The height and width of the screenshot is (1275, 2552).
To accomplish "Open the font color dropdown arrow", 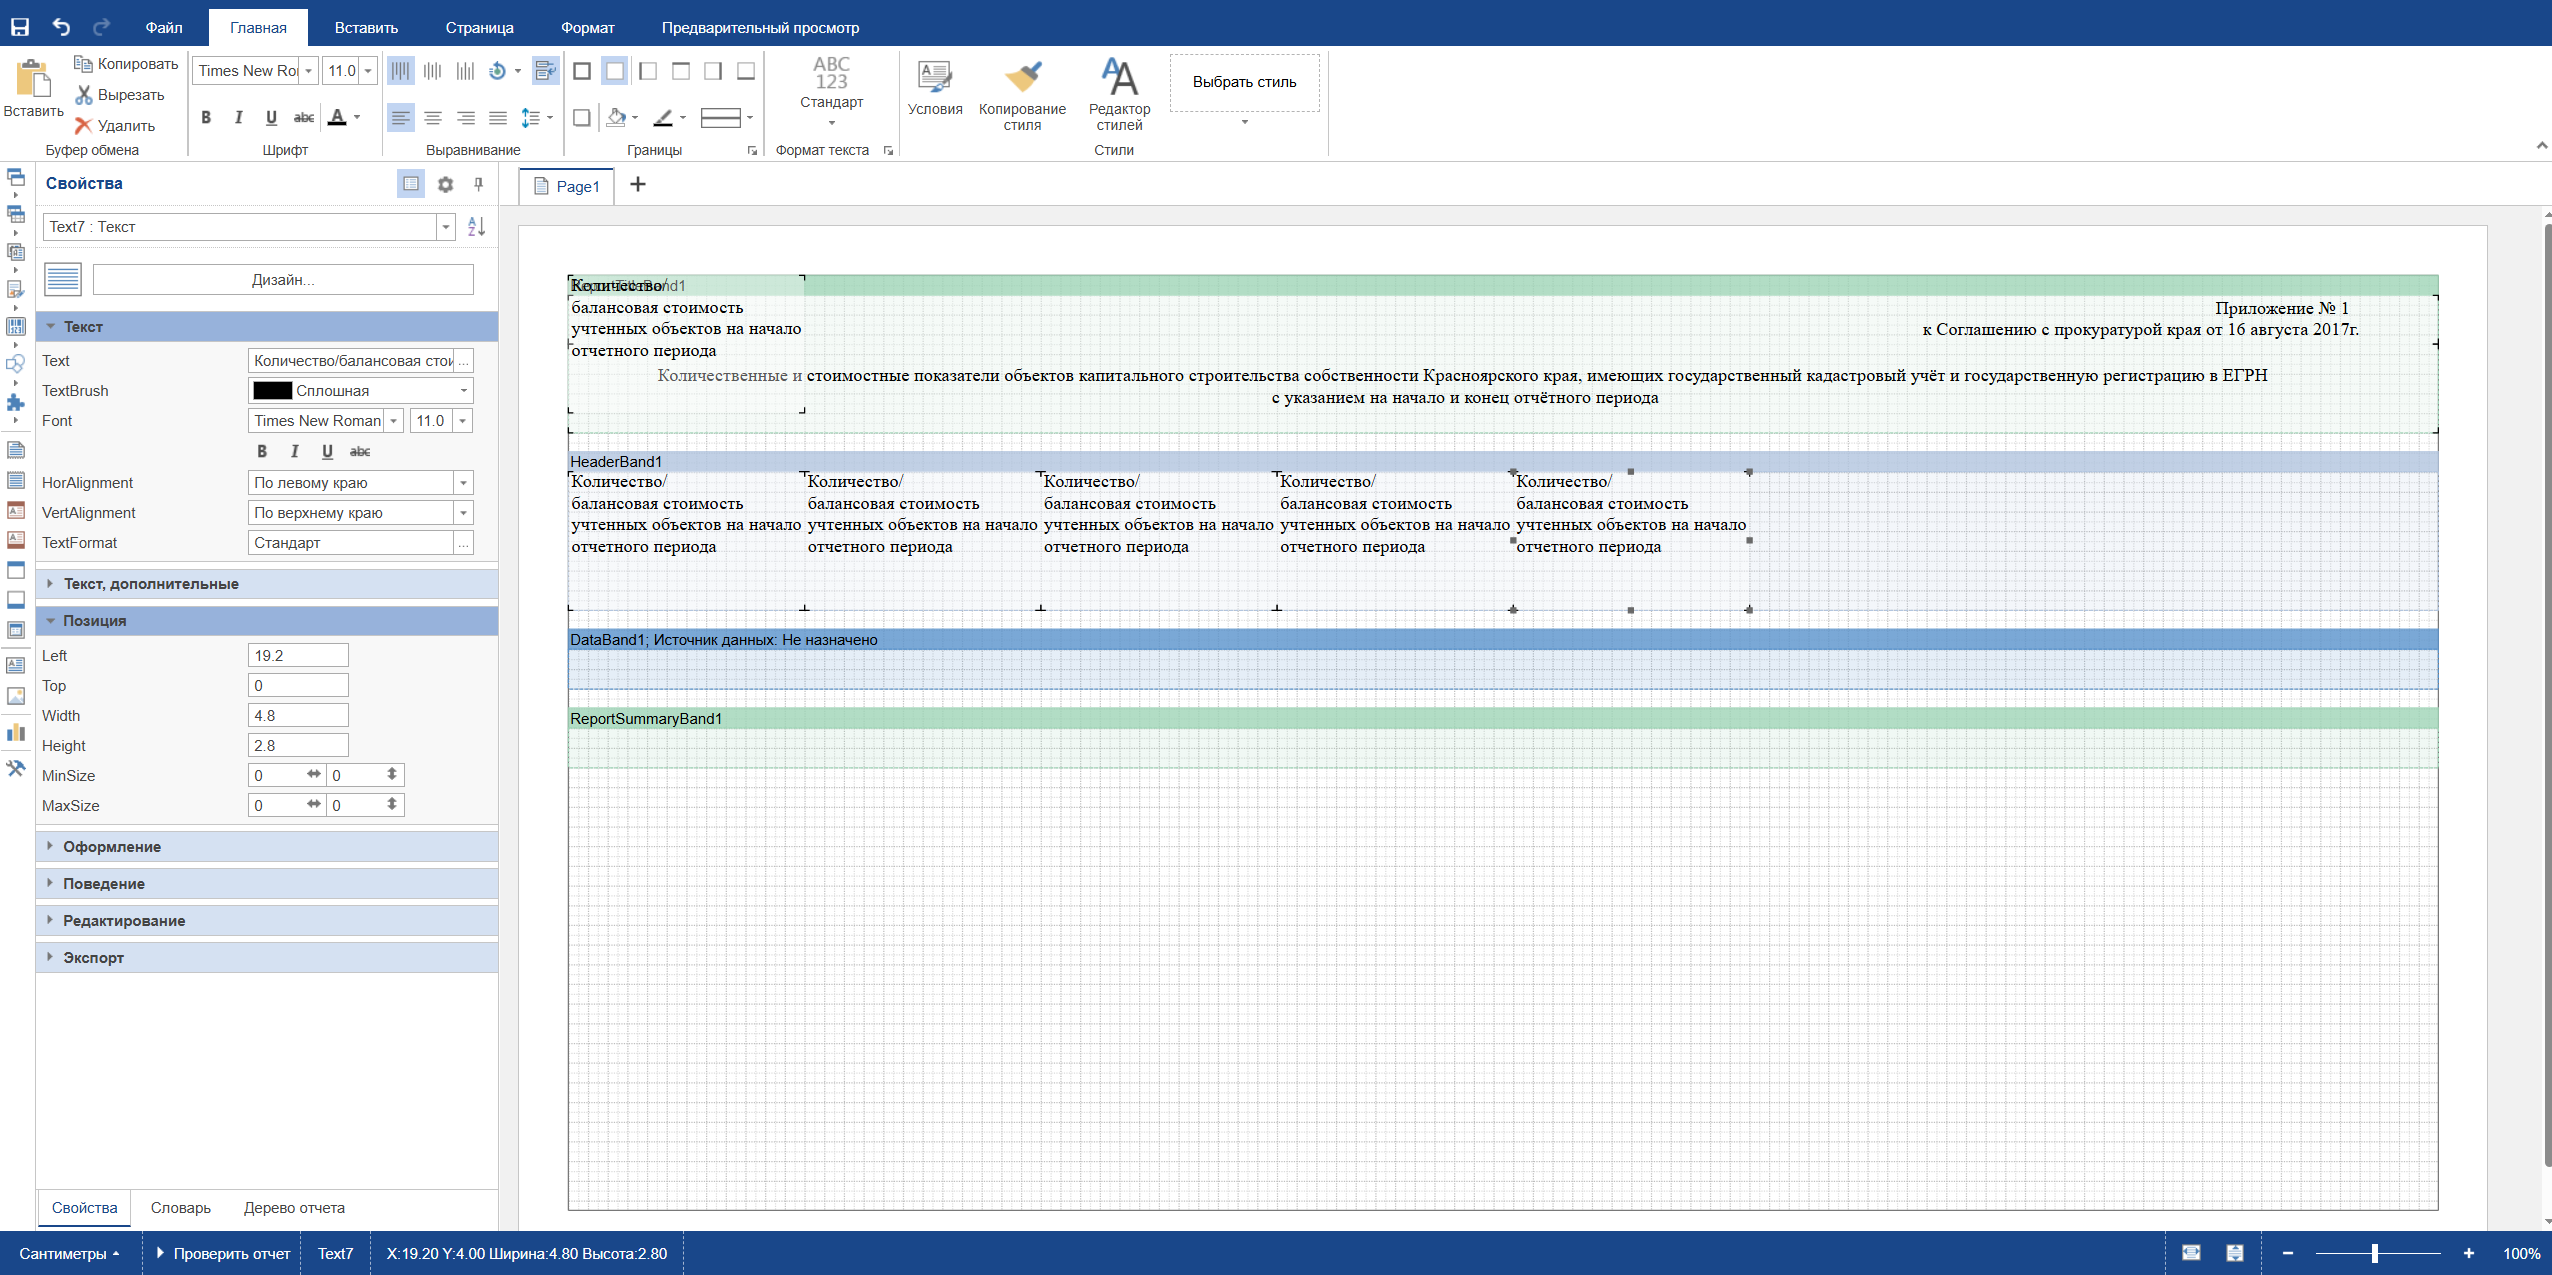I will (x=357, y=118).
